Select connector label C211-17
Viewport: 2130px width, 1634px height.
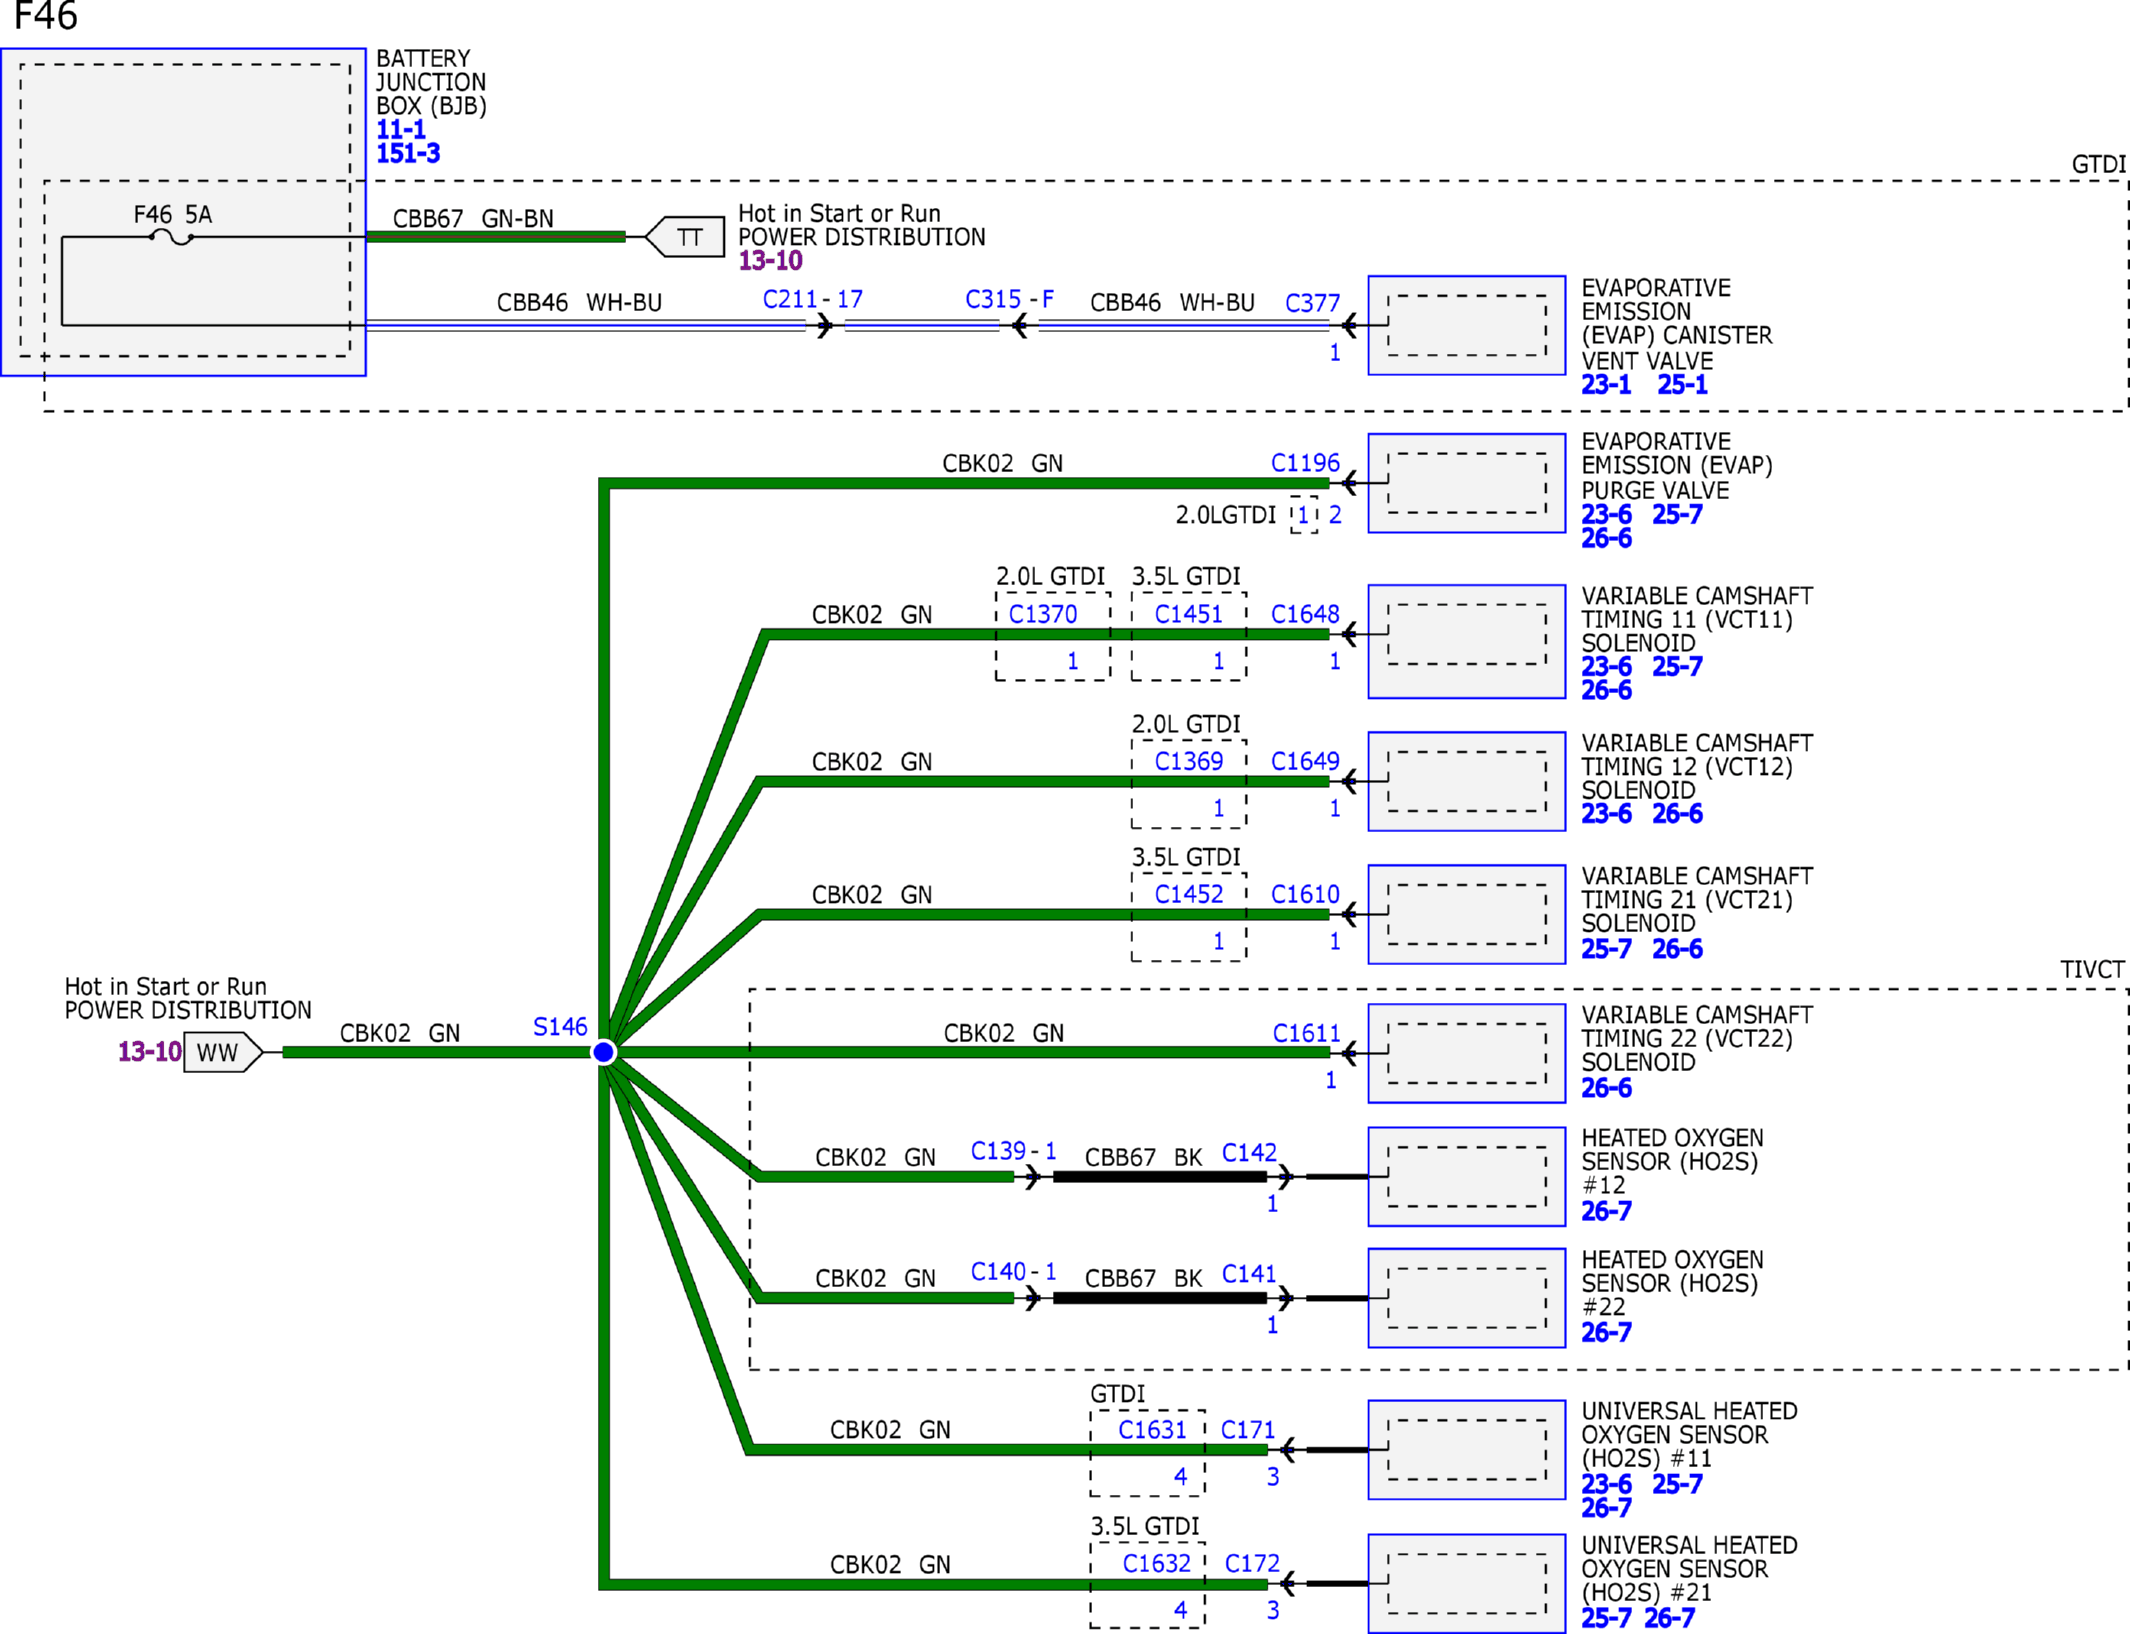point(812,299)
